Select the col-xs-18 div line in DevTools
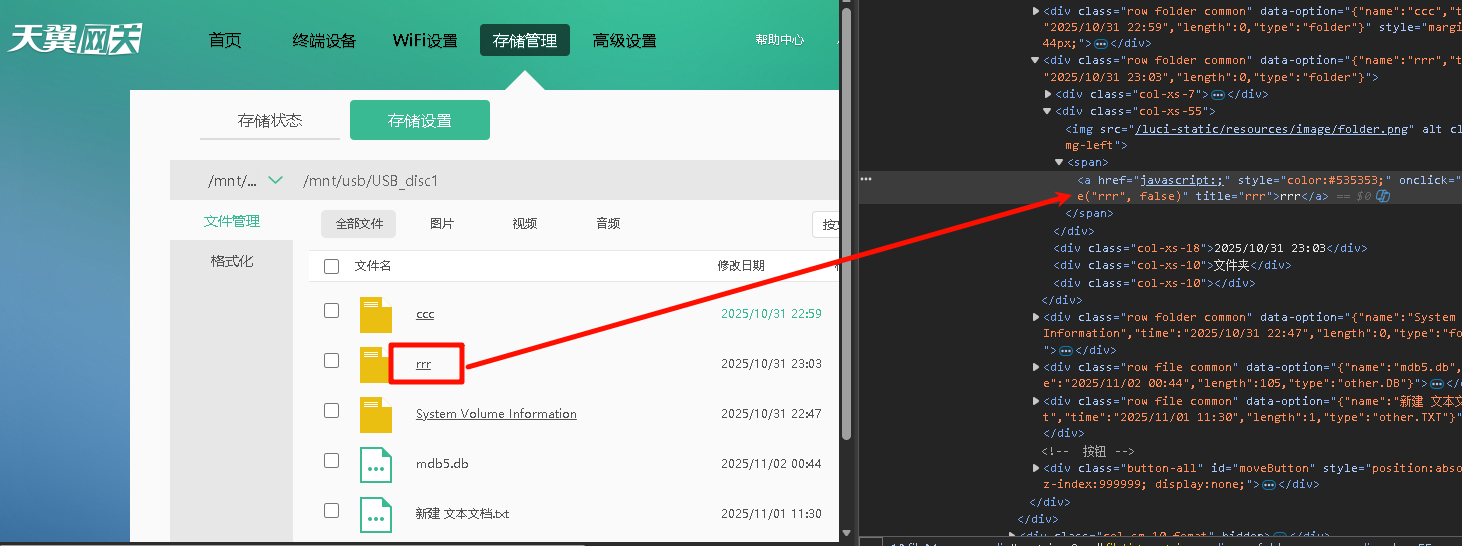 [1211, 248]
